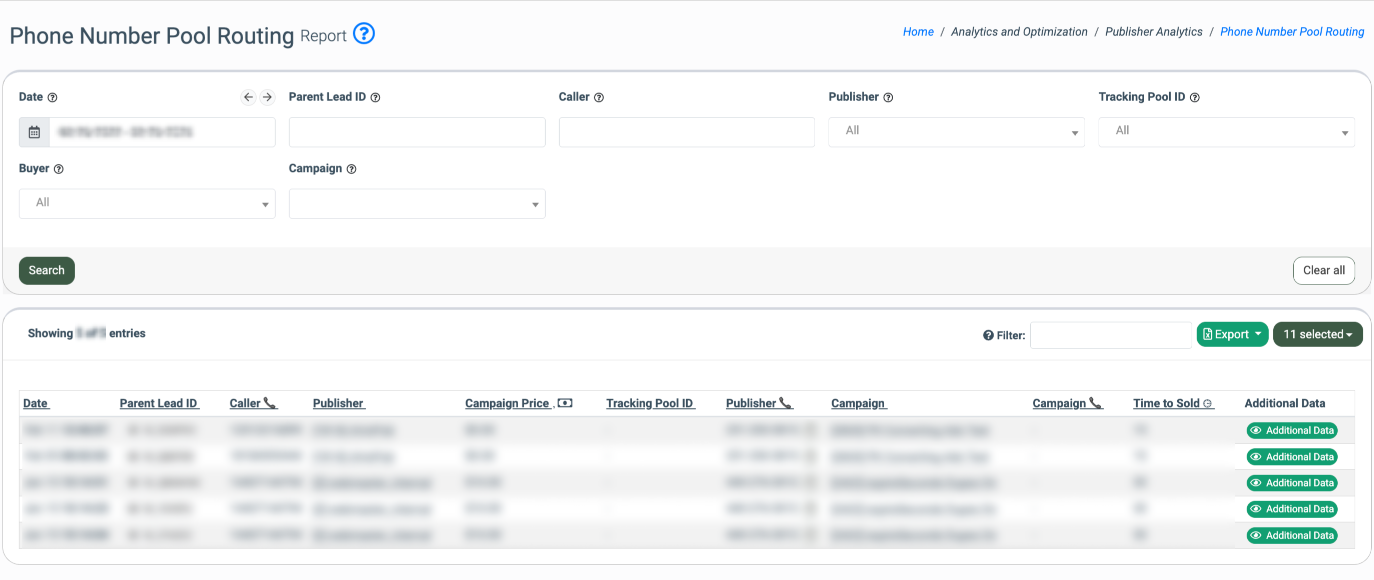1374x580 pixels.
Task: Open the Publisher dropdown
Action: pyautogui.click(x=956, y=132)
